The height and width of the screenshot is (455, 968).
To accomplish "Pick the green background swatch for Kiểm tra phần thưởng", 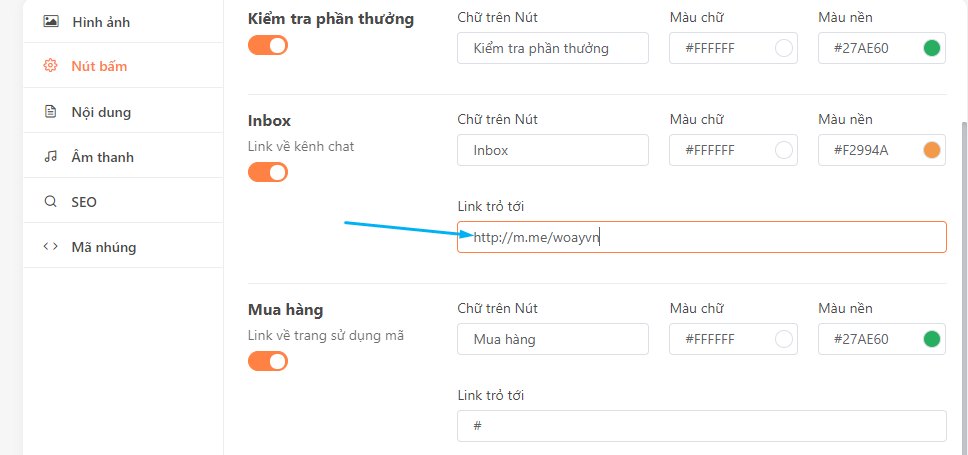I will tap(932, 48).
